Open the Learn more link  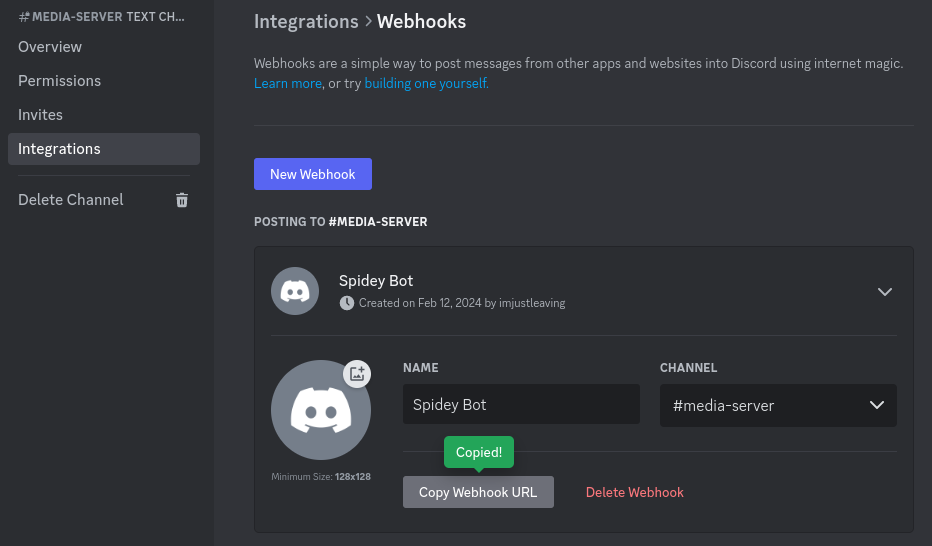click(x=288, y=83)
